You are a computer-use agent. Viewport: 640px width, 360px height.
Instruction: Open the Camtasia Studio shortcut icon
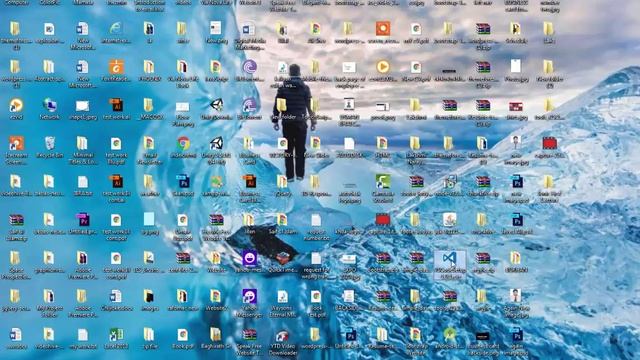383,182
